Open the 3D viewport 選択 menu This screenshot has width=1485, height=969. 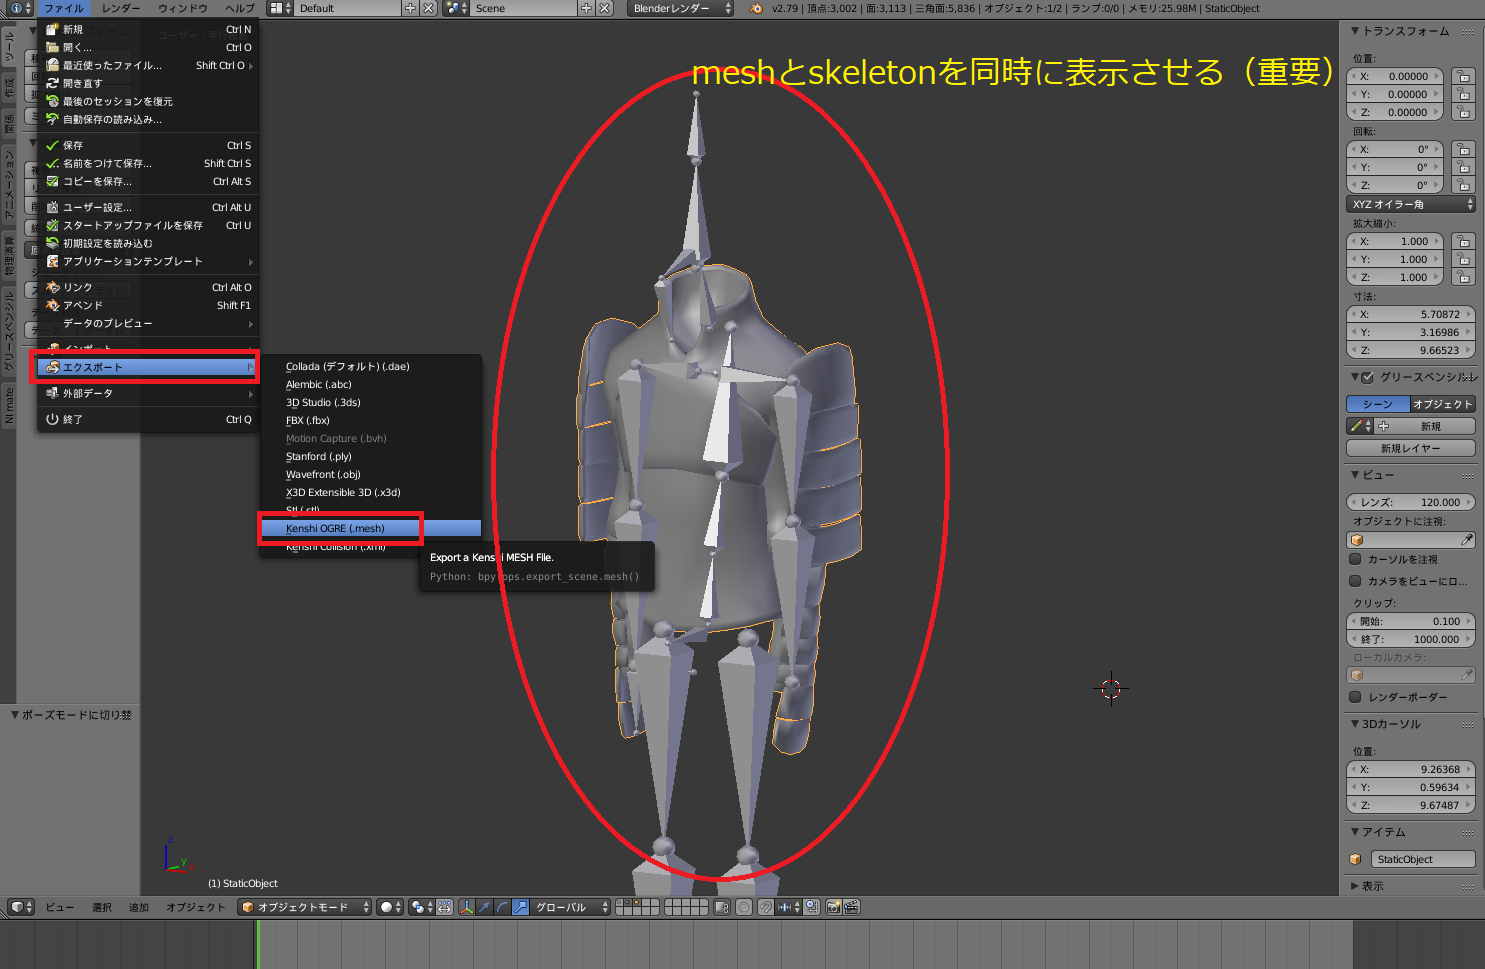[102, 907]
